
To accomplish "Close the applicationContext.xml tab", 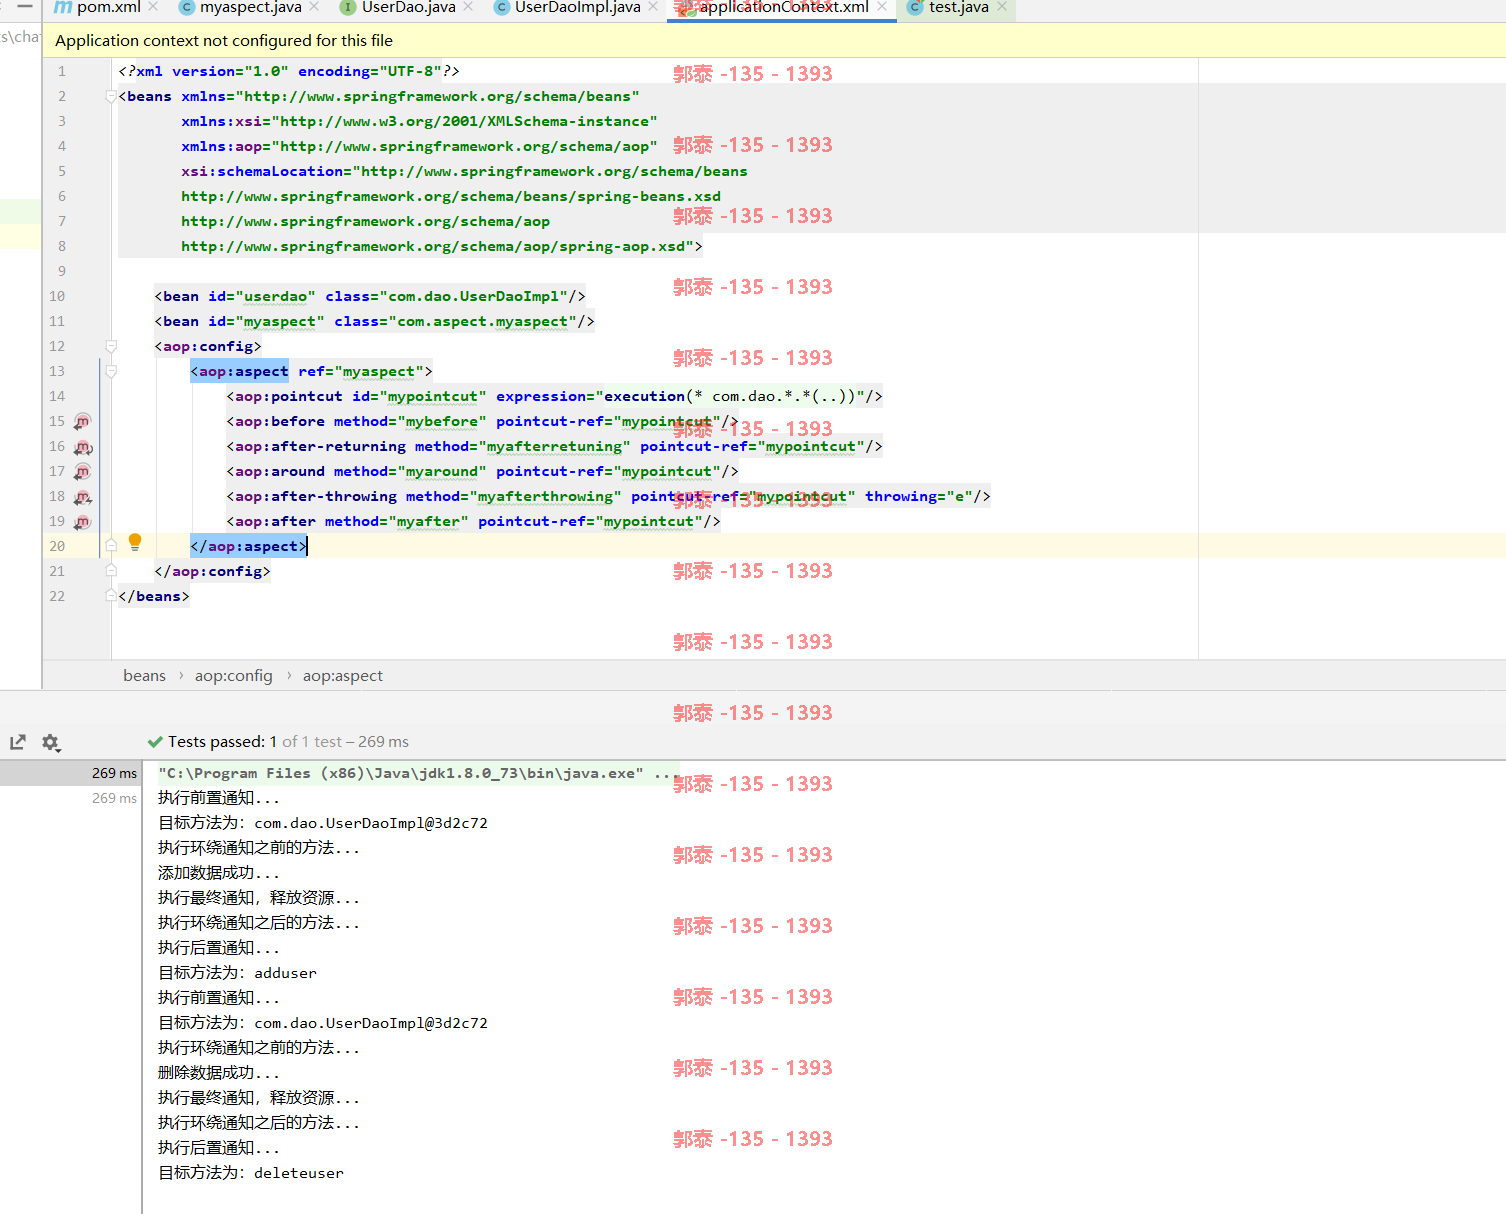I will (x=882, y=7).
